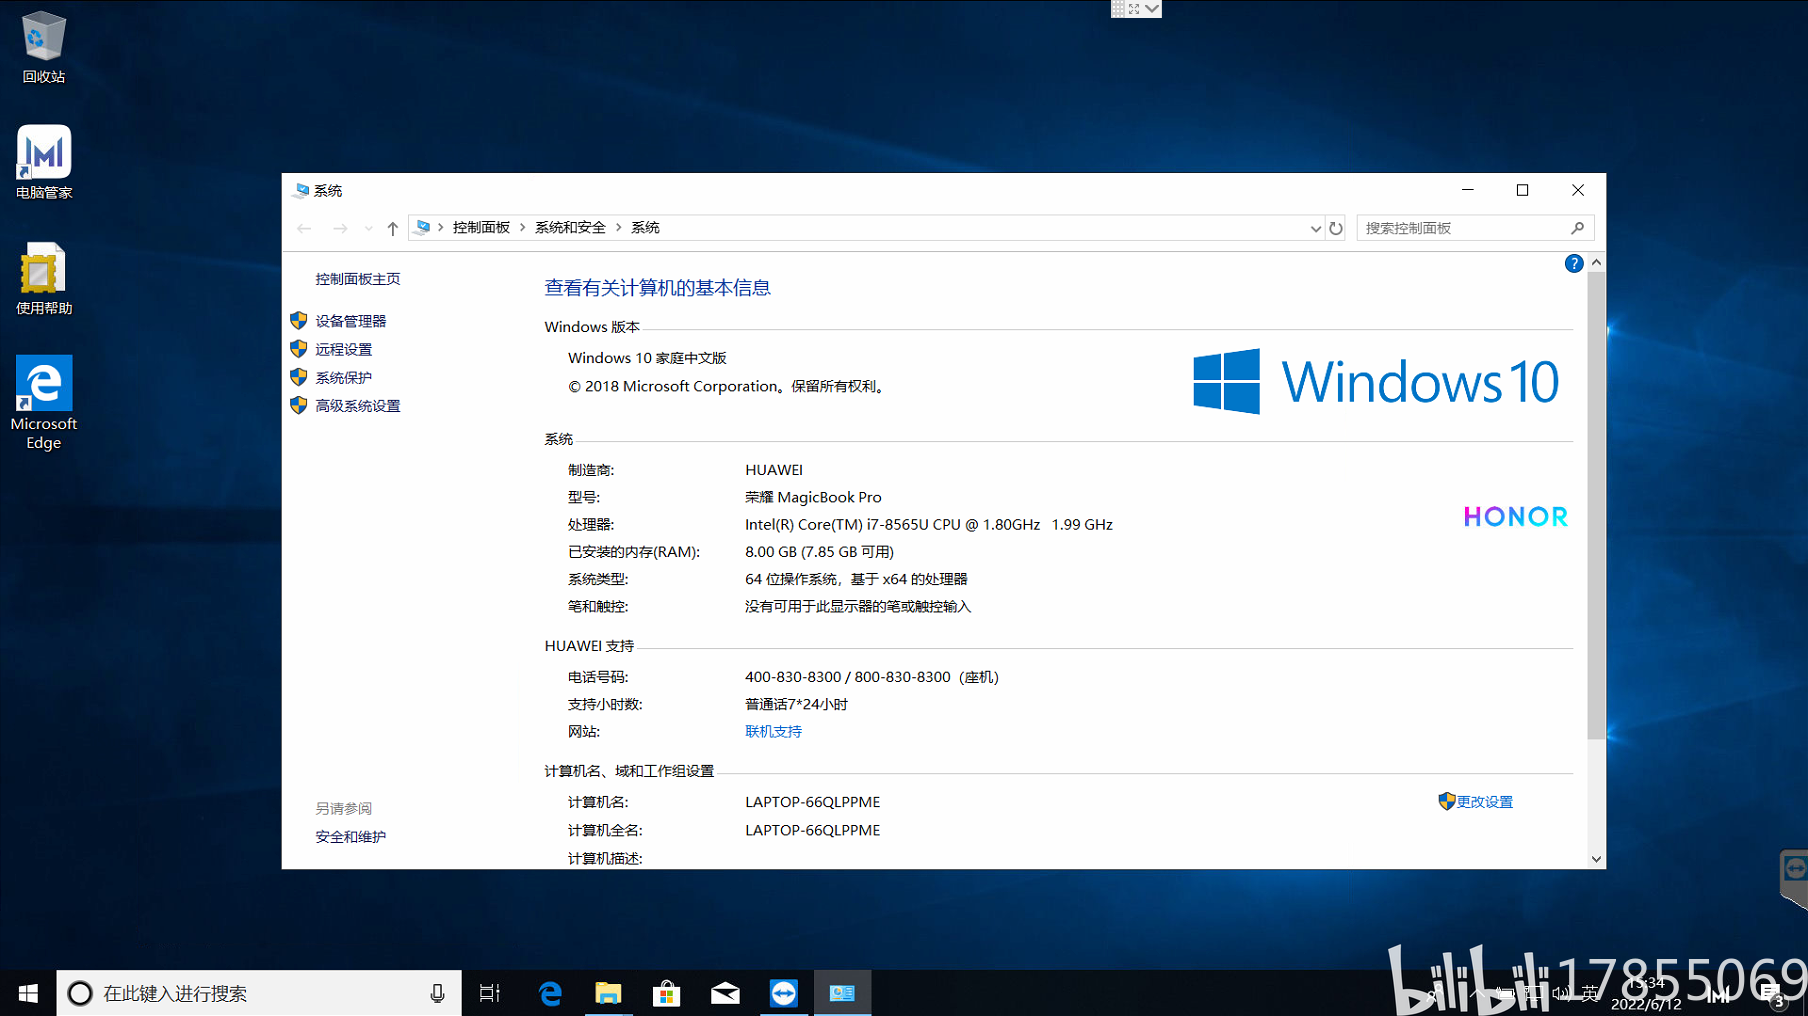The width and height of the screenshot is (1808, 1016).
Task: Click the TeamViewer side panel tab at right edge
Action: pos(1794,878)
